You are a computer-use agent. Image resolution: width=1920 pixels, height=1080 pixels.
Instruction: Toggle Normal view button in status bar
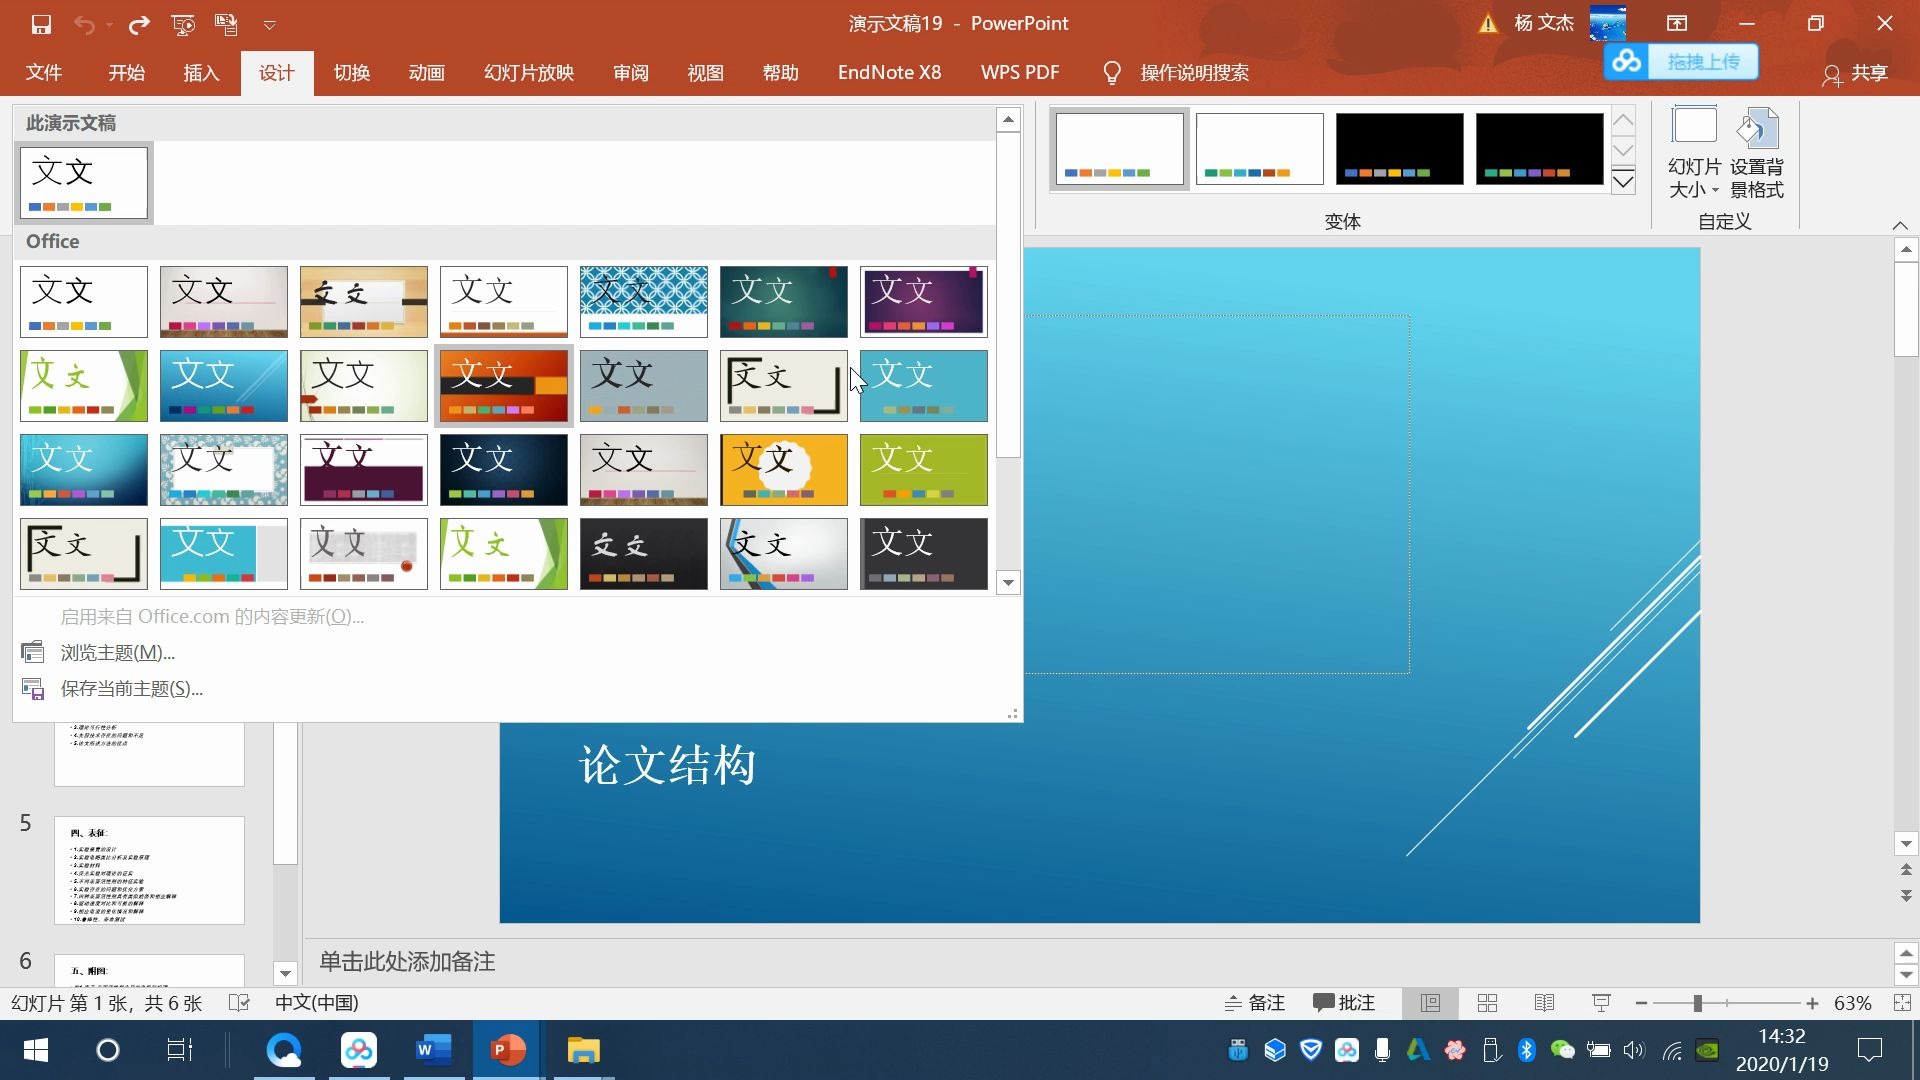(x=1430, y=1003)
